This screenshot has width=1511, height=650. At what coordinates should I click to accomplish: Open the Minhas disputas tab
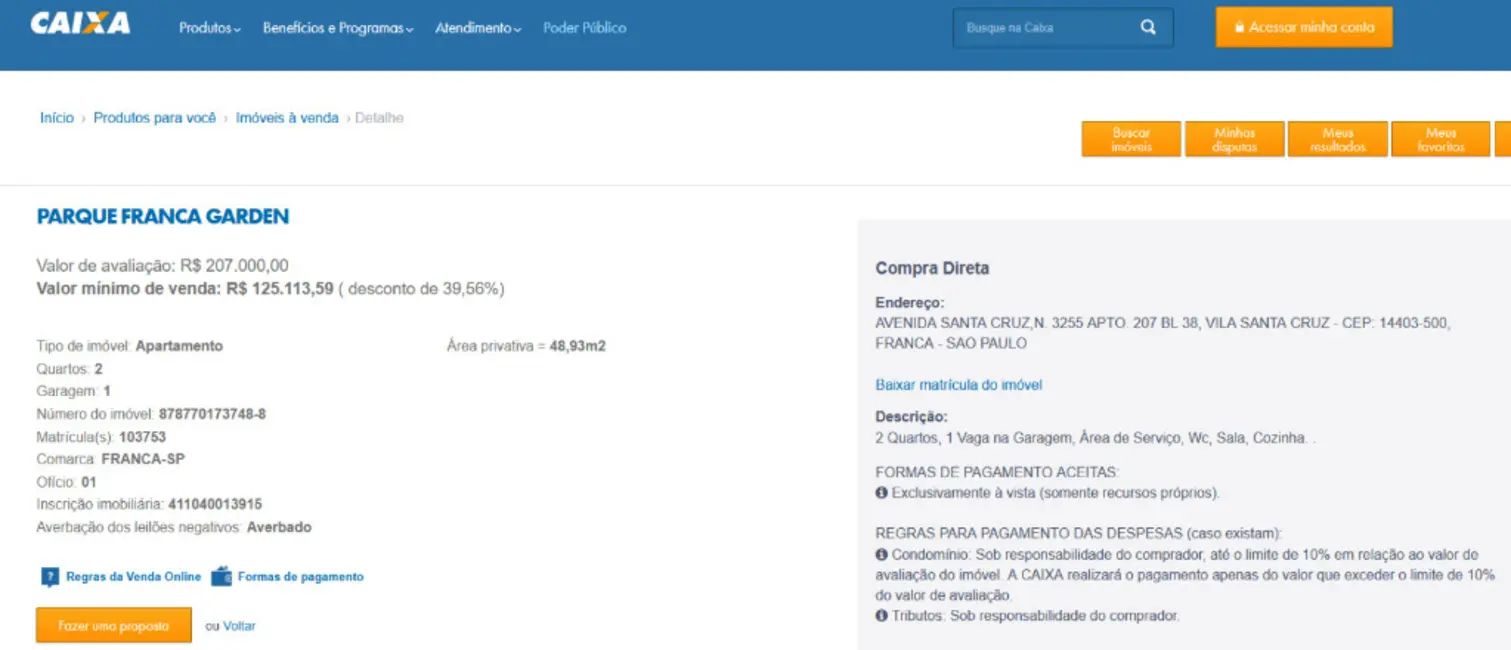point(1234,140)
